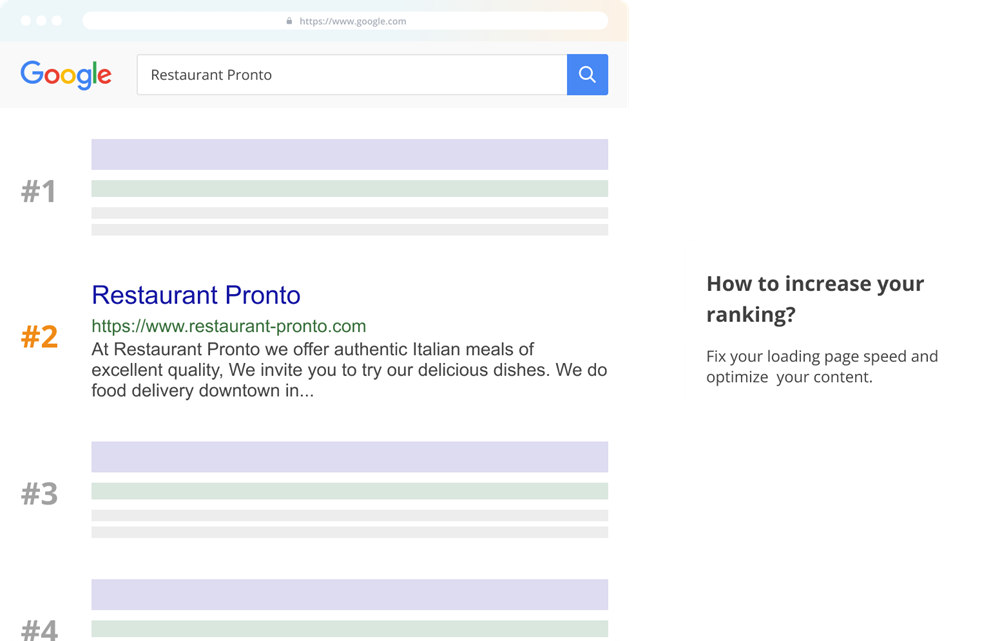Open the green restaurant-pronto.com URL link
1000x641 pixels.
(x=229, y=326)
